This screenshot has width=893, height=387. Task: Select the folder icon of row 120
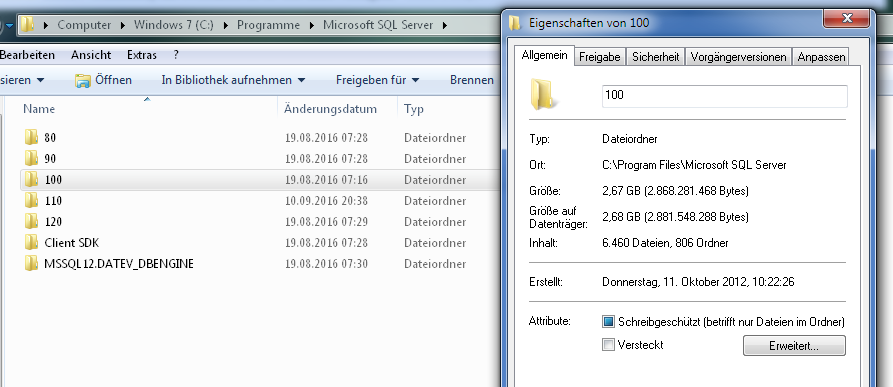pyautogui.click(x=31, y=221)
